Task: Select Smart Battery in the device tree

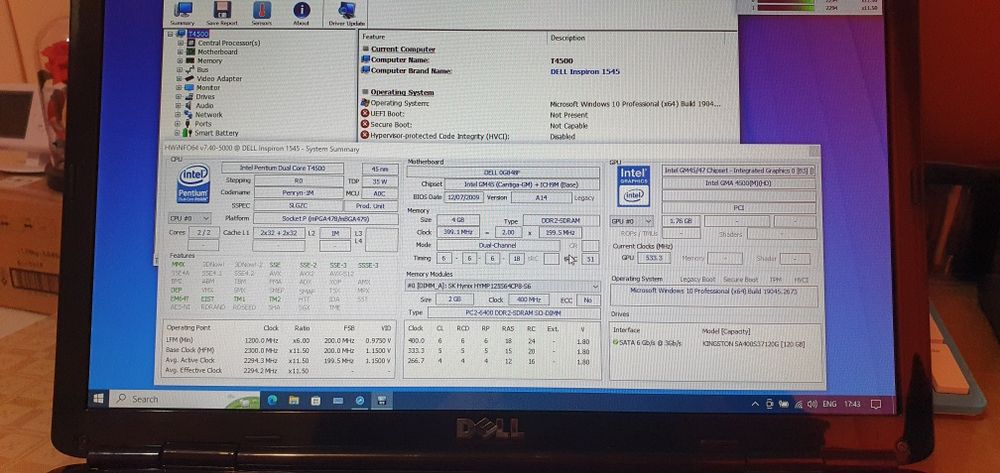Action: pos(216,133)
